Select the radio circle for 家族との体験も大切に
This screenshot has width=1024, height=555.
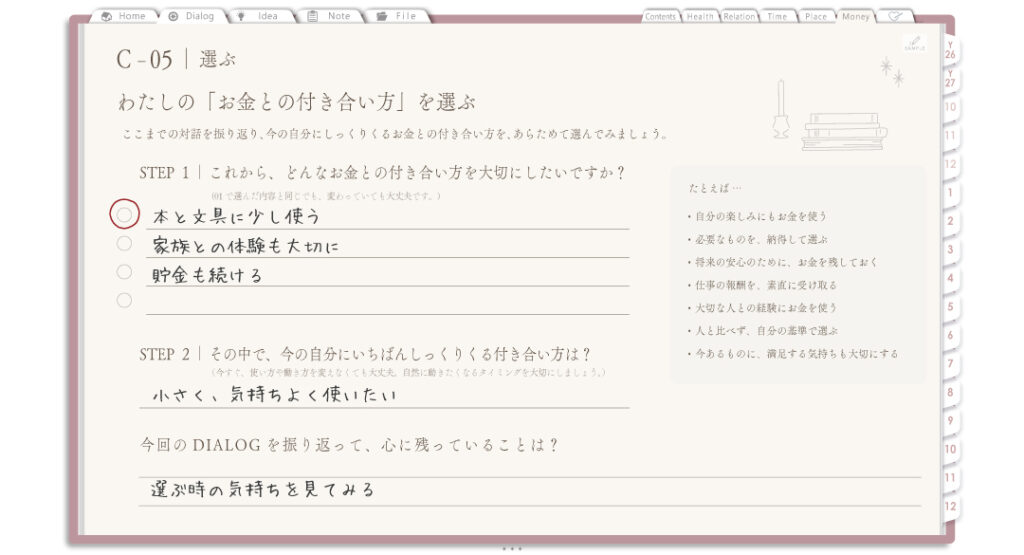(x=124, y=244)
